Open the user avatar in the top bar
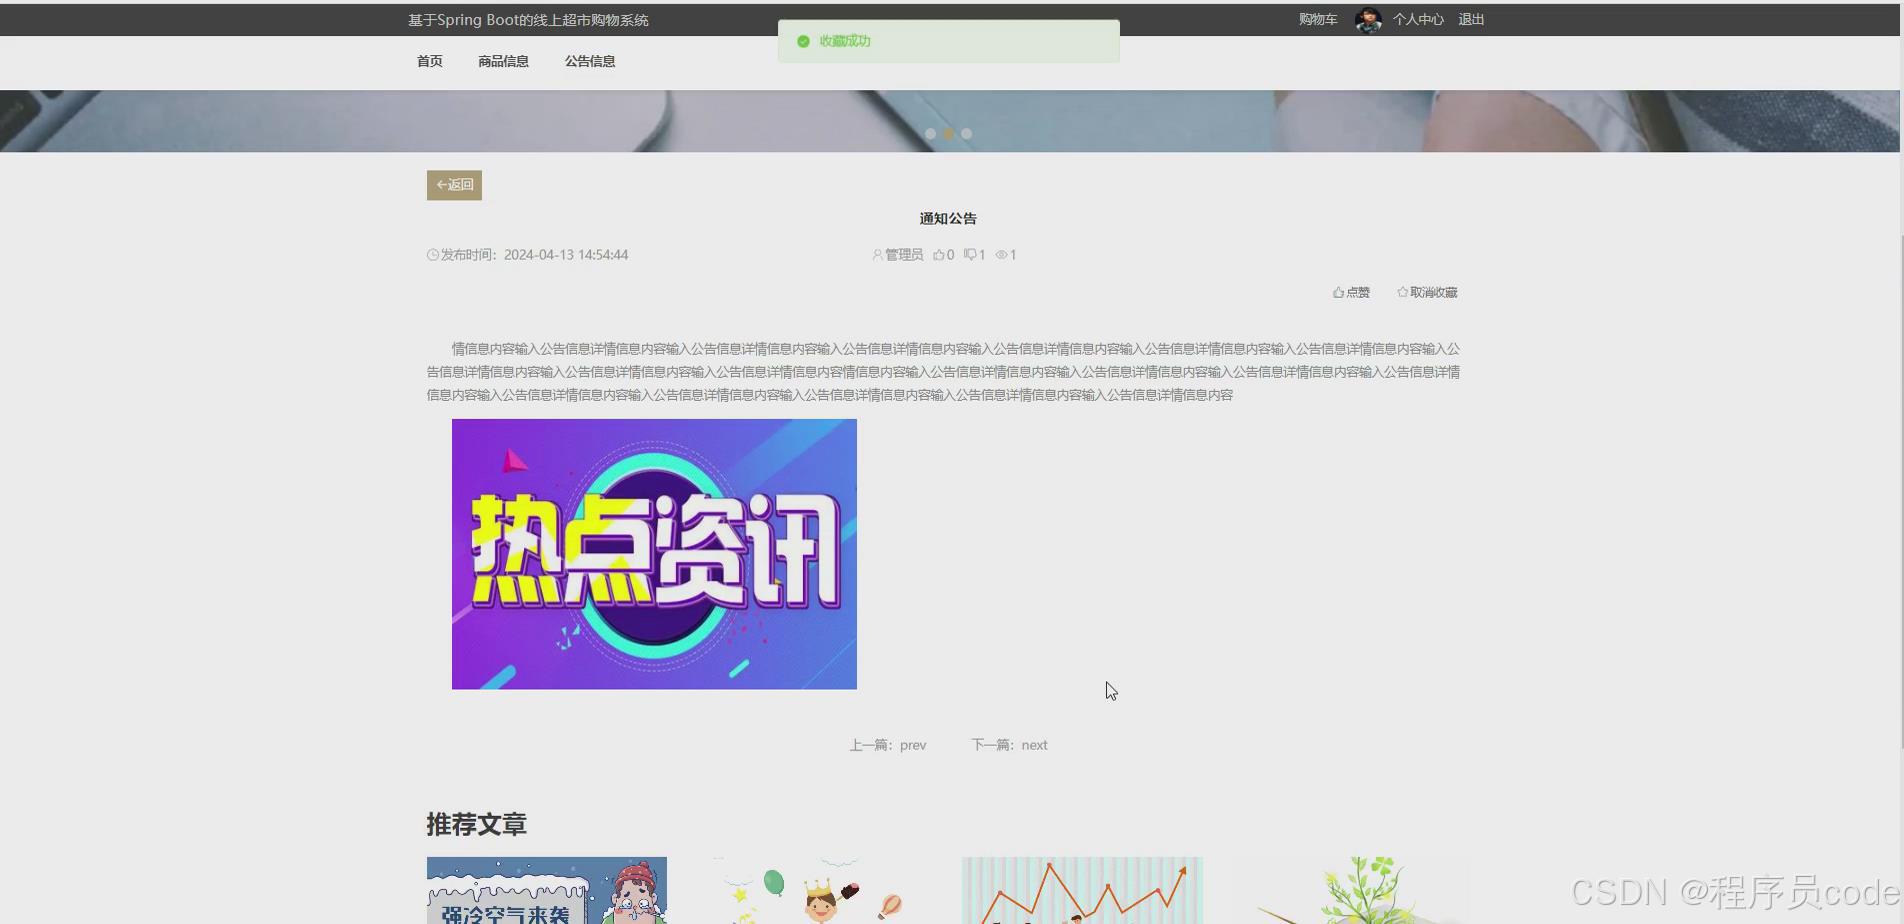This screenshot has height=924, width=1904. coord(1366,19)
